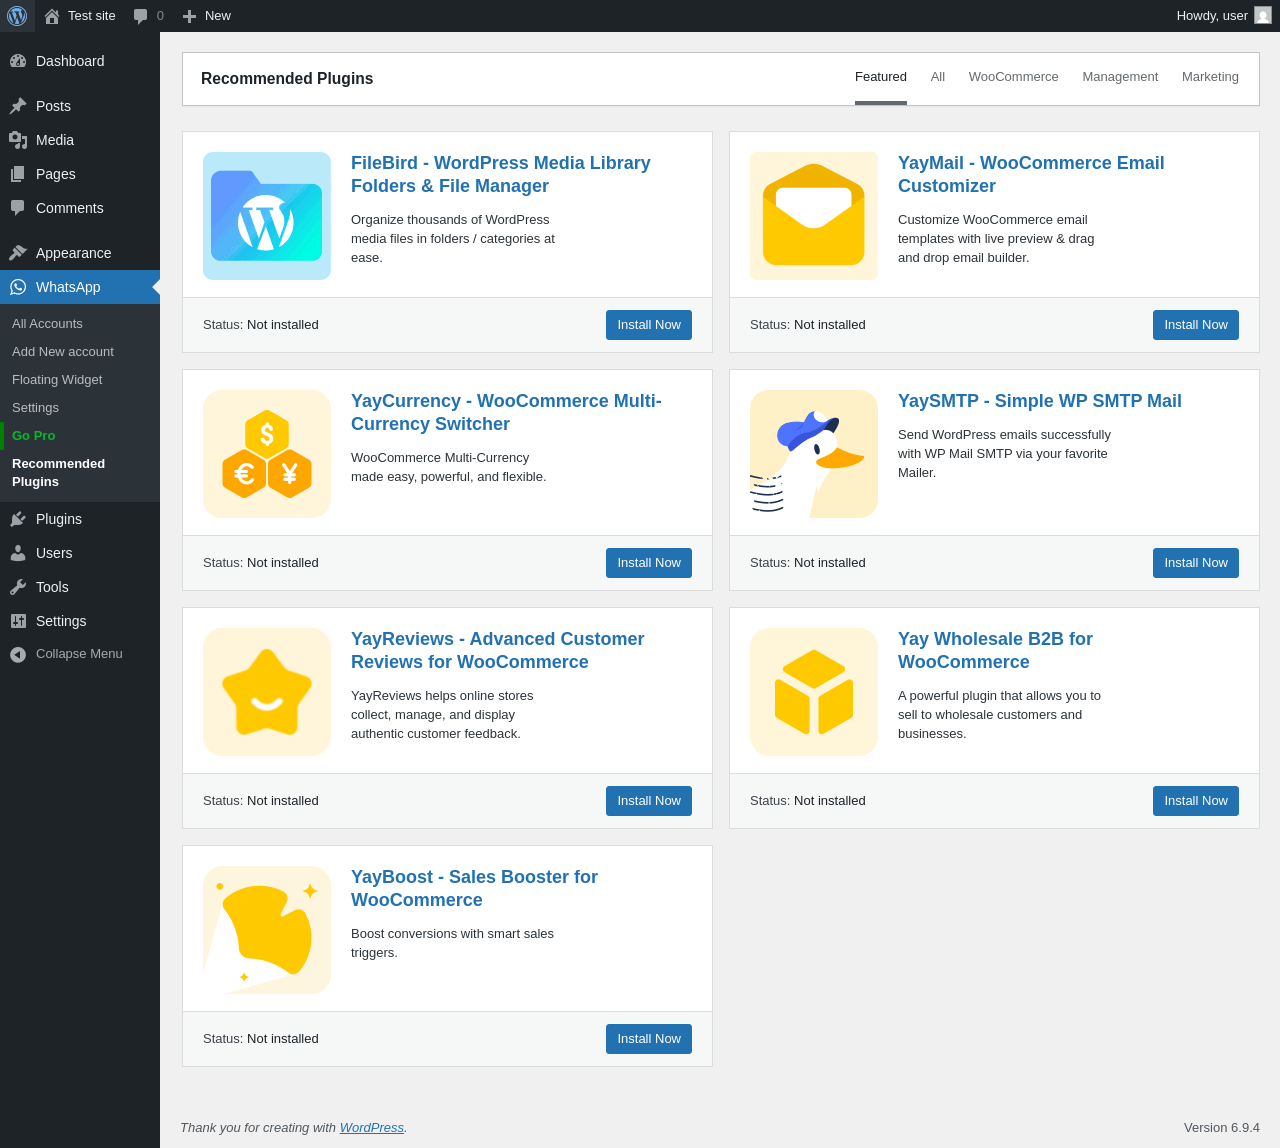Viewport: 1280px width, 1148px height.
Task: Open Floating Widget under WhatsApp menu
Action: [x=57, y=380]
